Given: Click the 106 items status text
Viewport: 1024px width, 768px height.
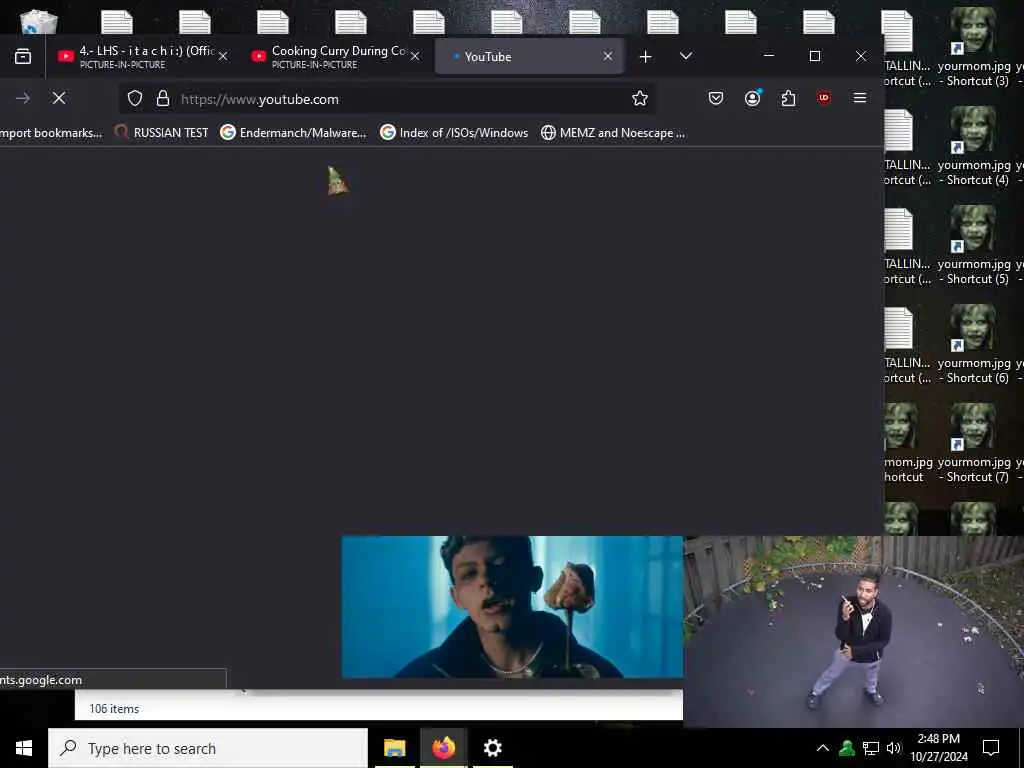Looking at the screenshot, I should click(114, 709).
